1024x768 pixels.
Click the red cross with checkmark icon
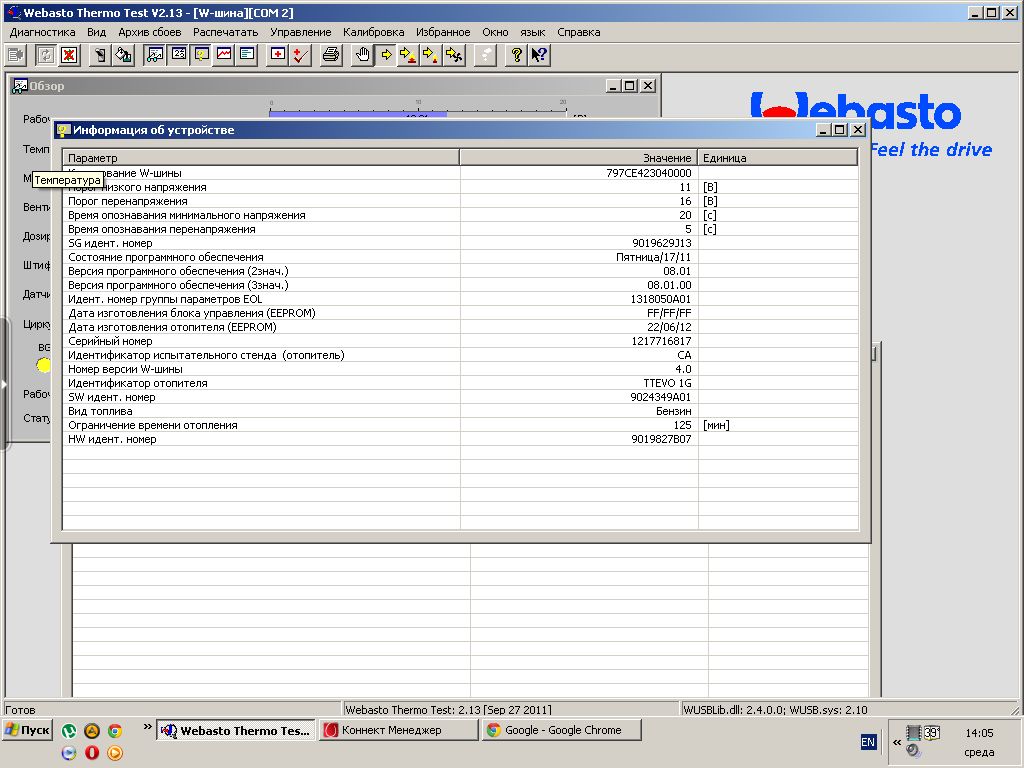click(x=300, y=56)
